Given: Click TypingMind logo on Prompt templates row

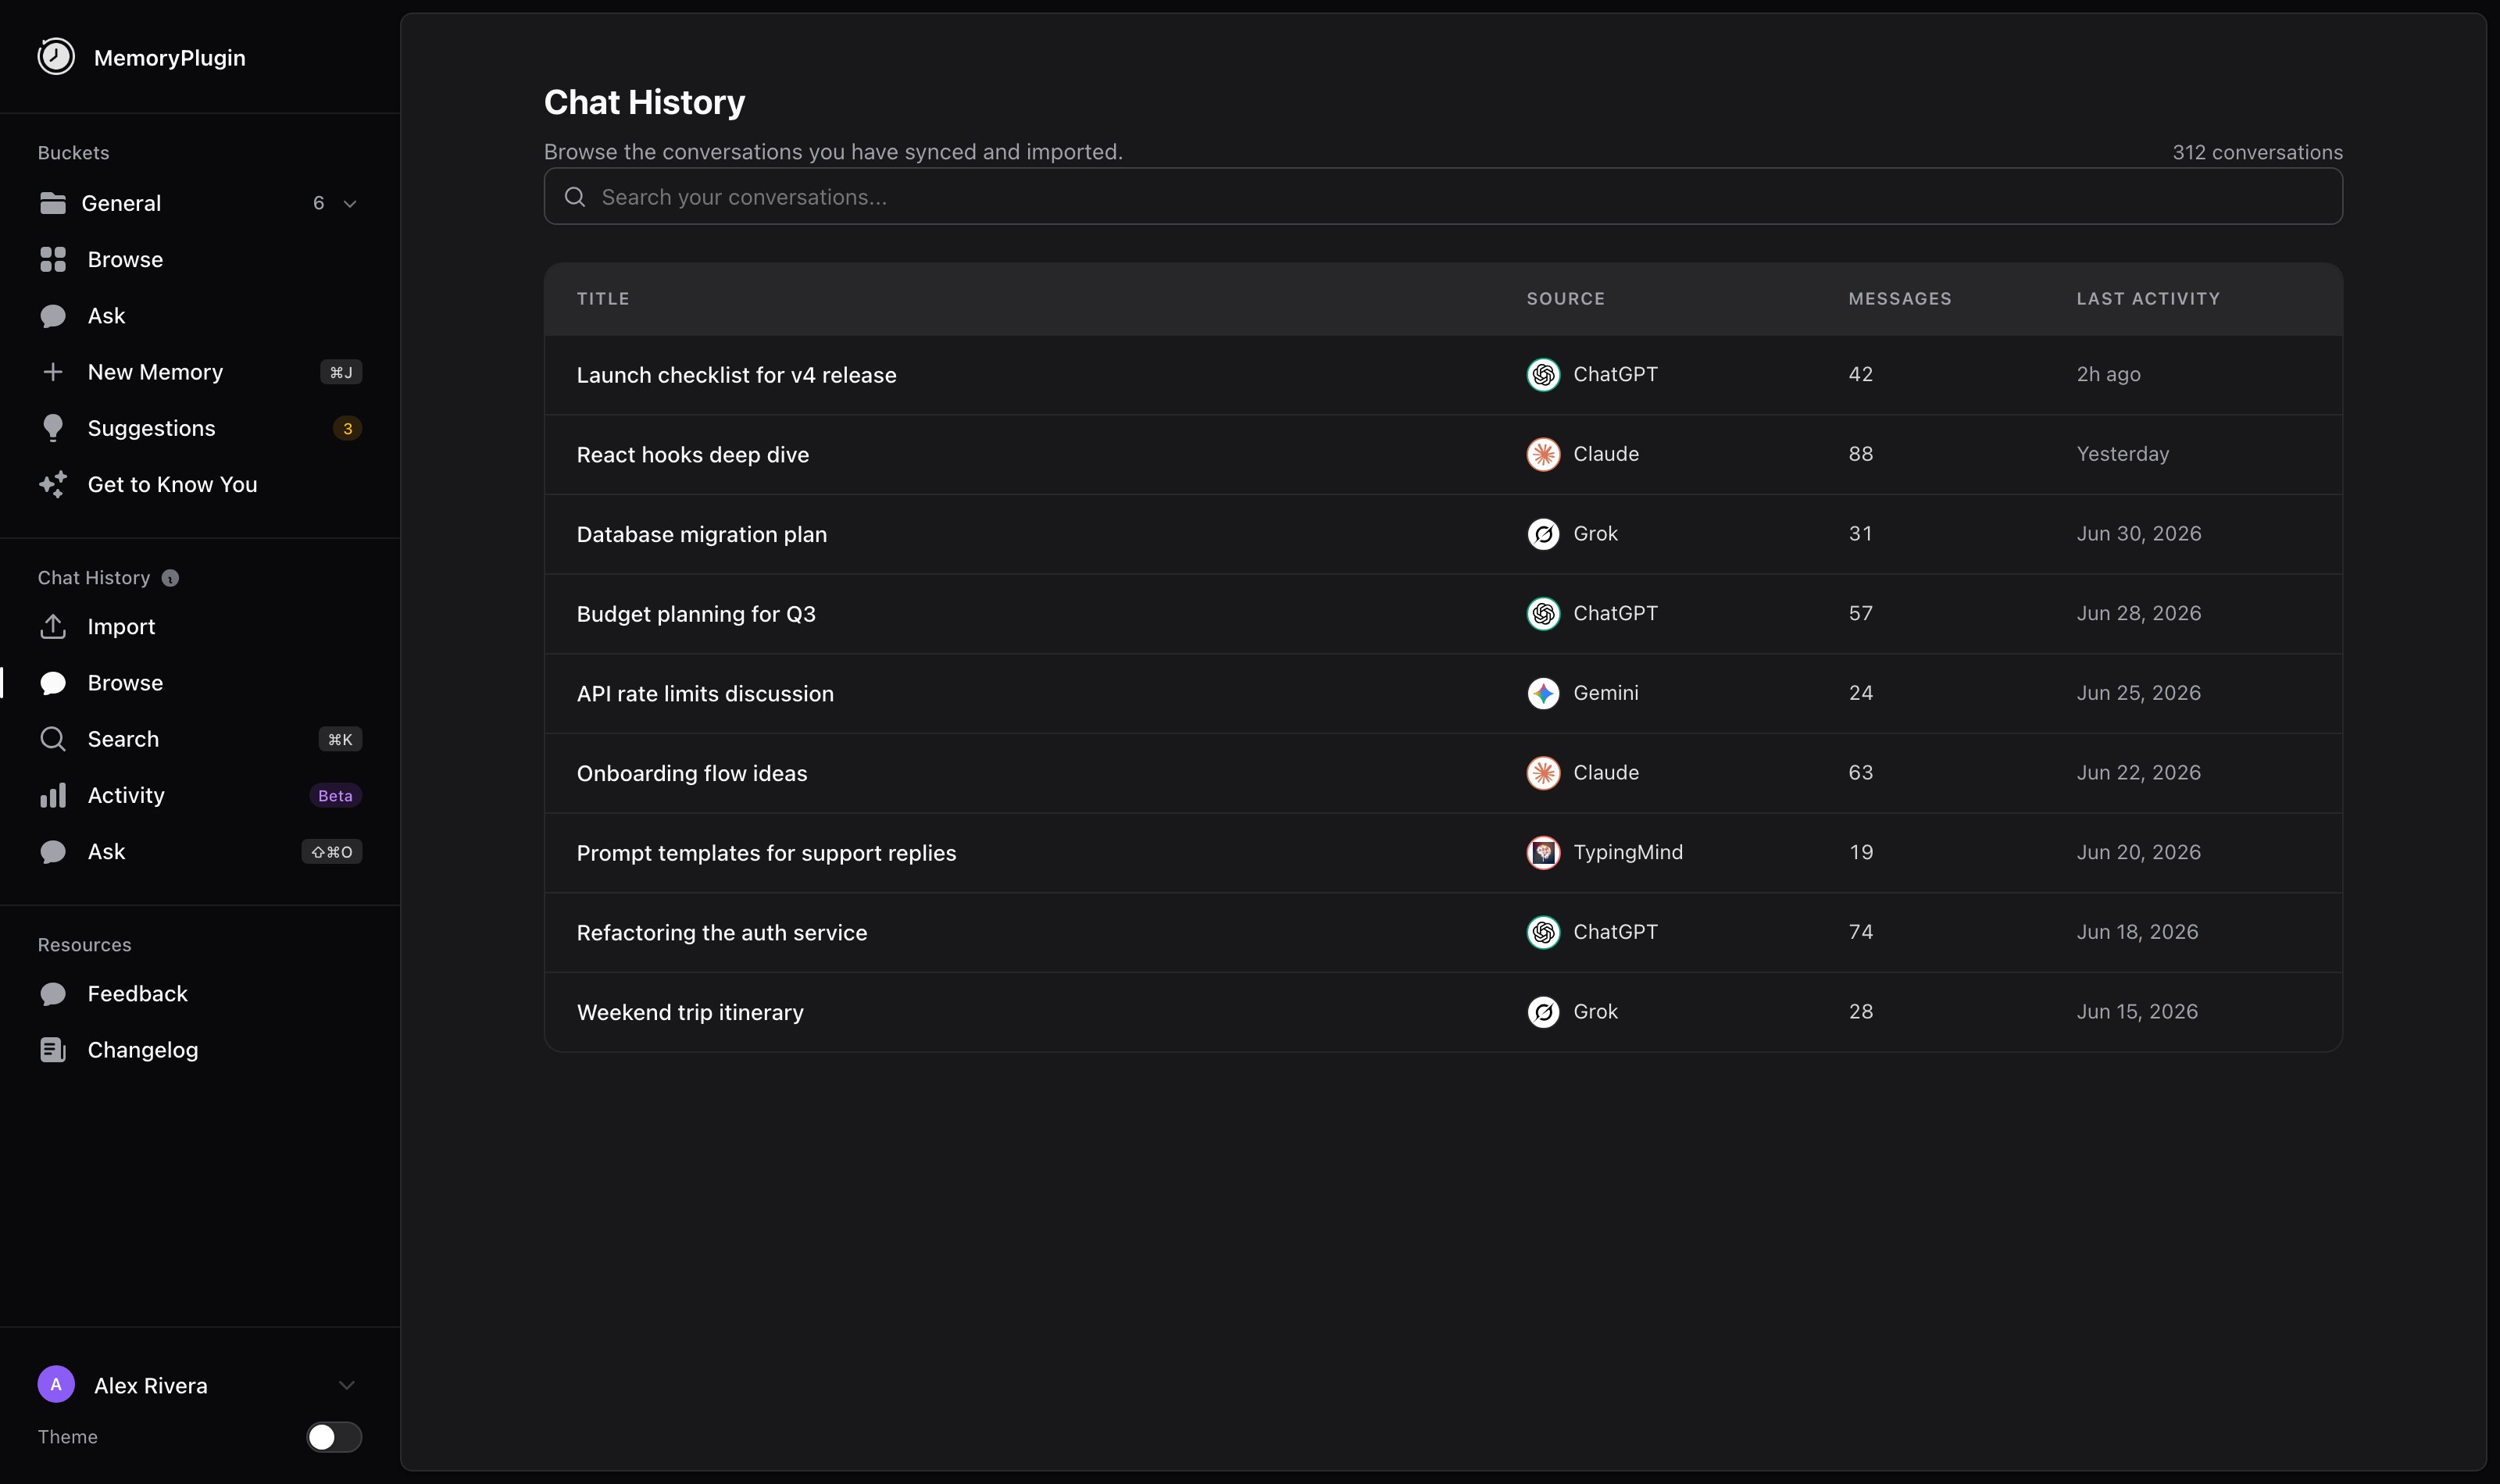Looking at the screenshot, I should coord(1543,852).
